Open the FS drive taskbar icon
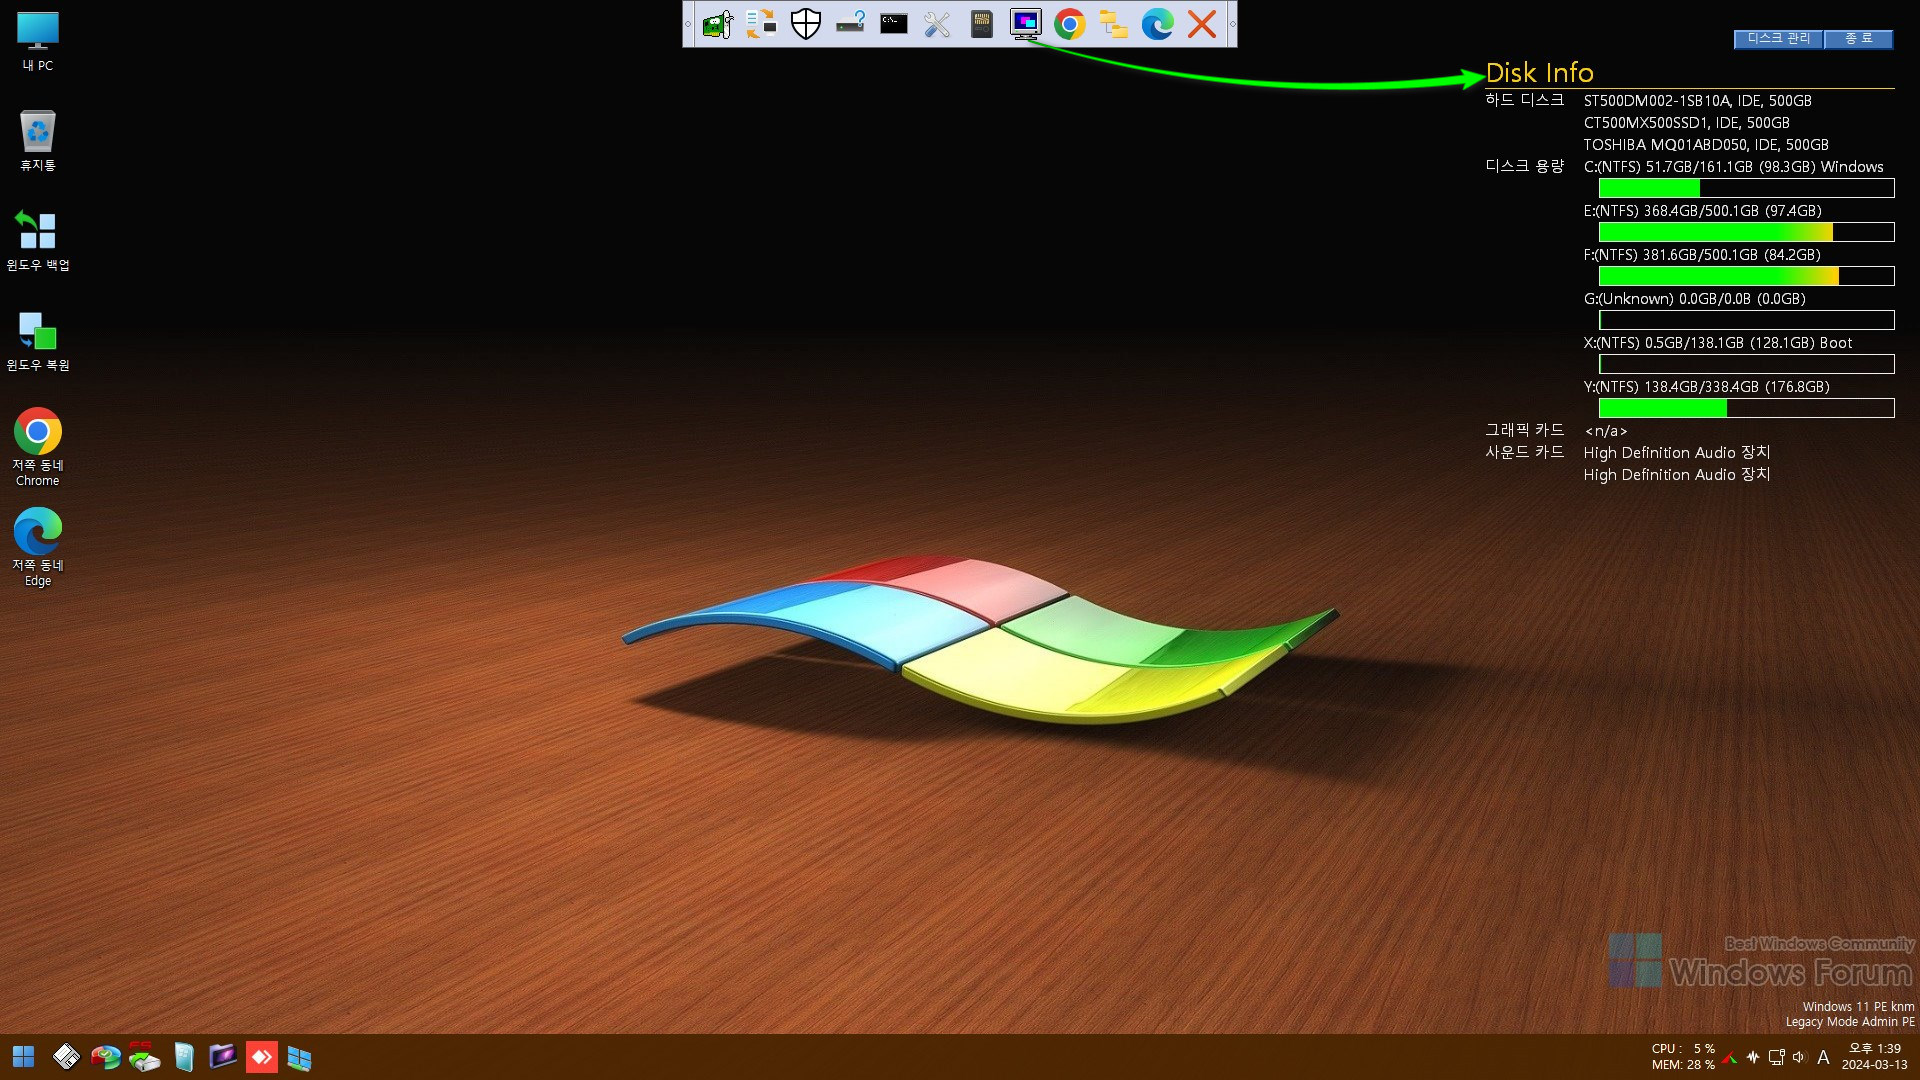 (144, 1057)
